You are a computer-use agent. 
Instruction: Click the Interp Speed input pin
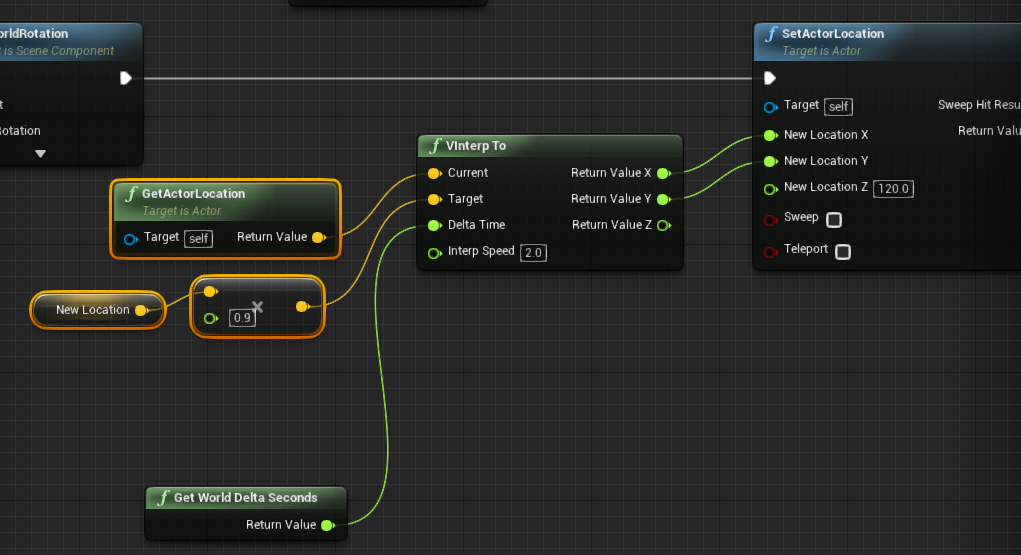pos(435,253)
